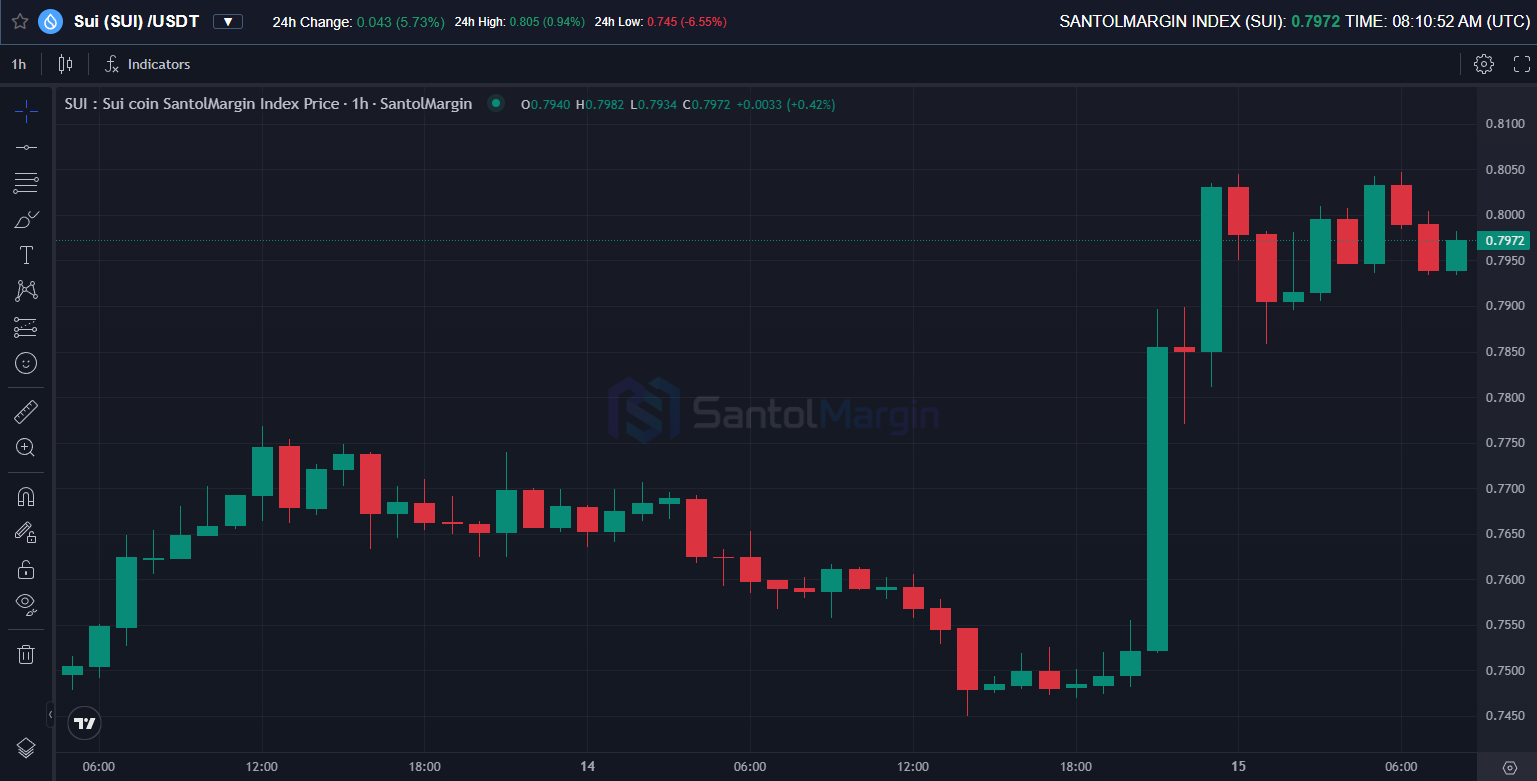Open time axis settings gear

point(1509,767)
